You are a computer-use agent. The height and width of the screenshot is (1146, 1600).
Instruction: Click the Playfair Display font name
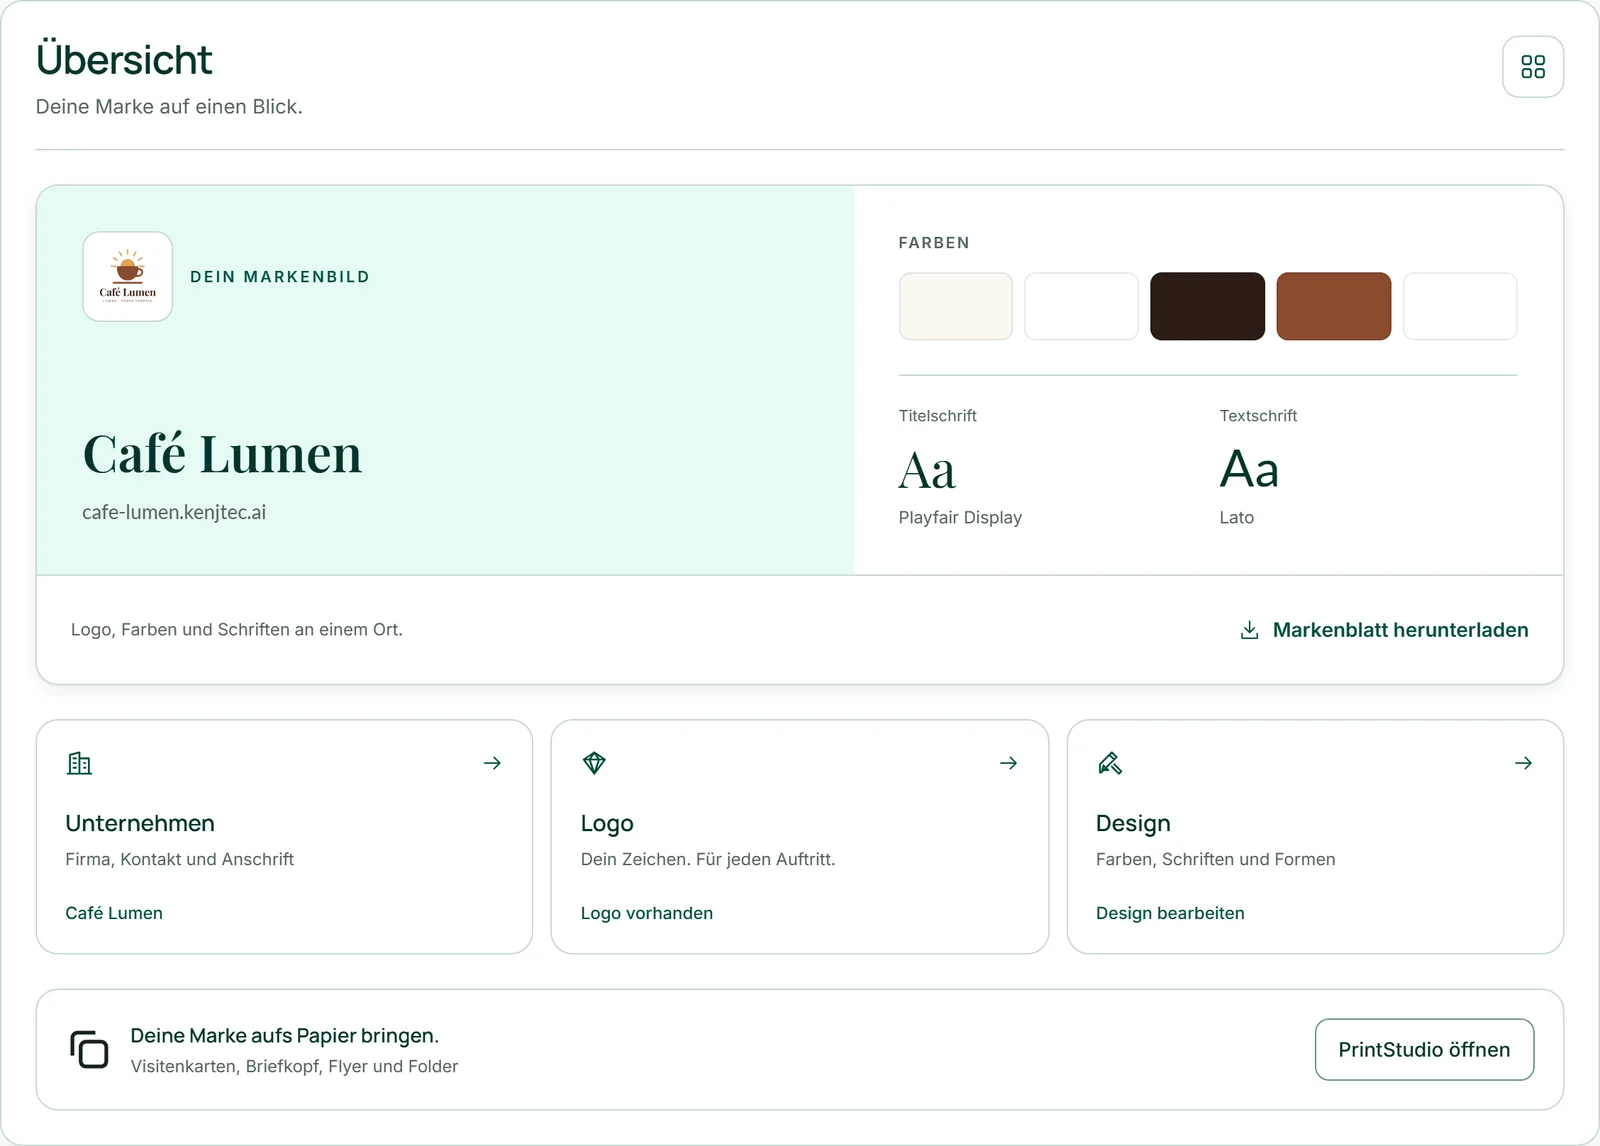click(x=960, y=517)
